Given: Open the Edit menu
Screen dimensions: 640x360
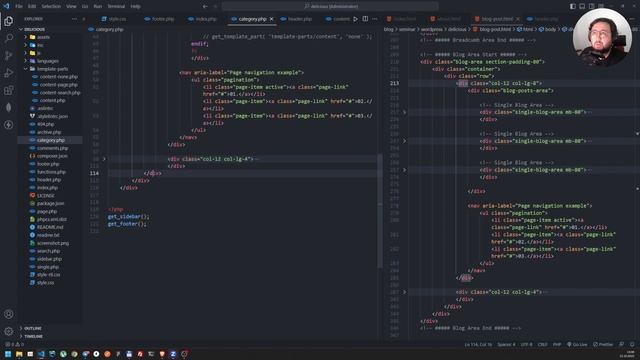Looking at the screenshot, I should (x=32, y=6).
